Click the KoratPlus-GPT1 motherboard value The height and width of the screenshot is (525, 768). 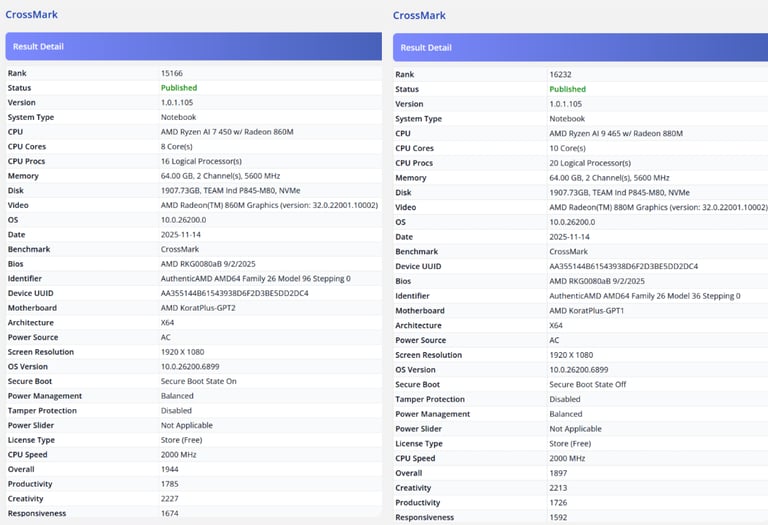586,310
